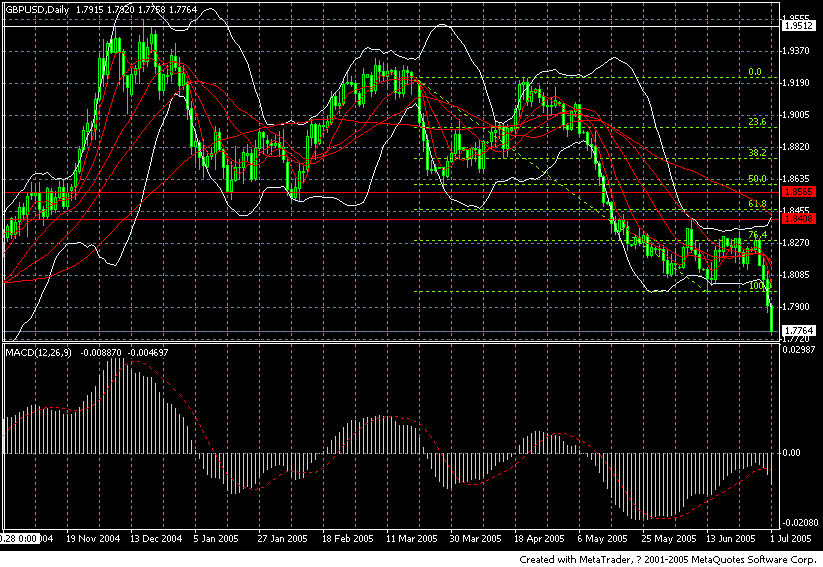The width and height of the screenshot is (823, 567).
Task: Select the Fibonacci 50.0 level label
Action: pos(757,179)
